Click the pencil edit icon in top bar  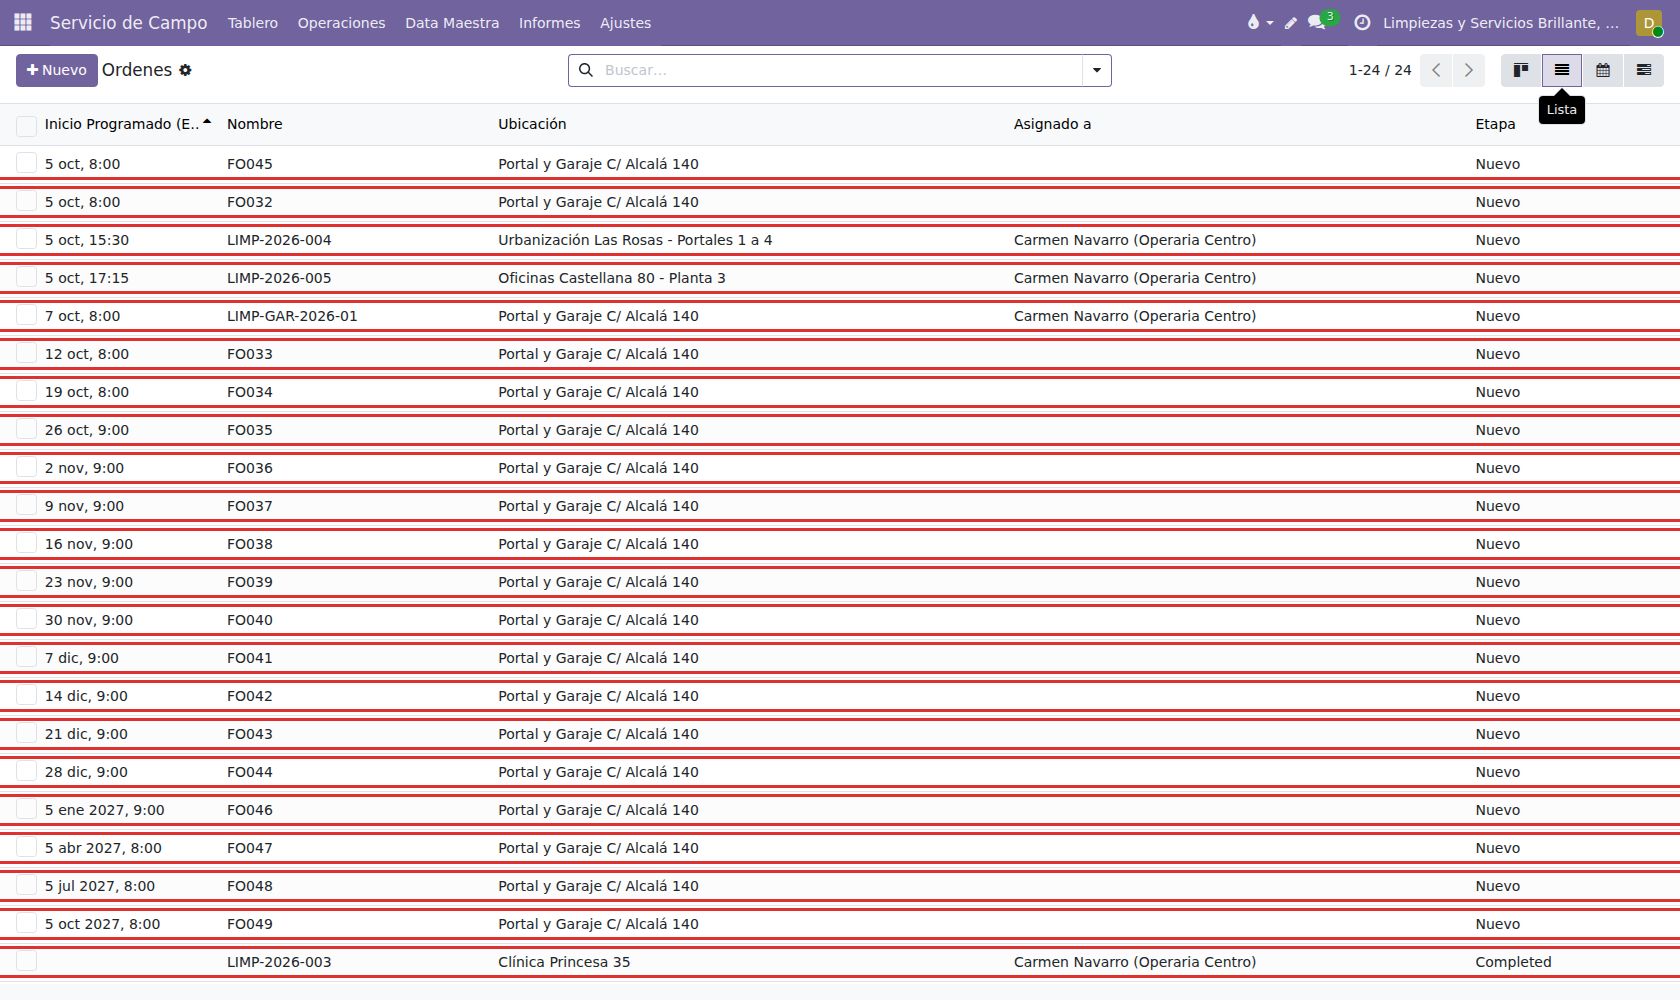pyautogui.click(x=1291, y=22)
